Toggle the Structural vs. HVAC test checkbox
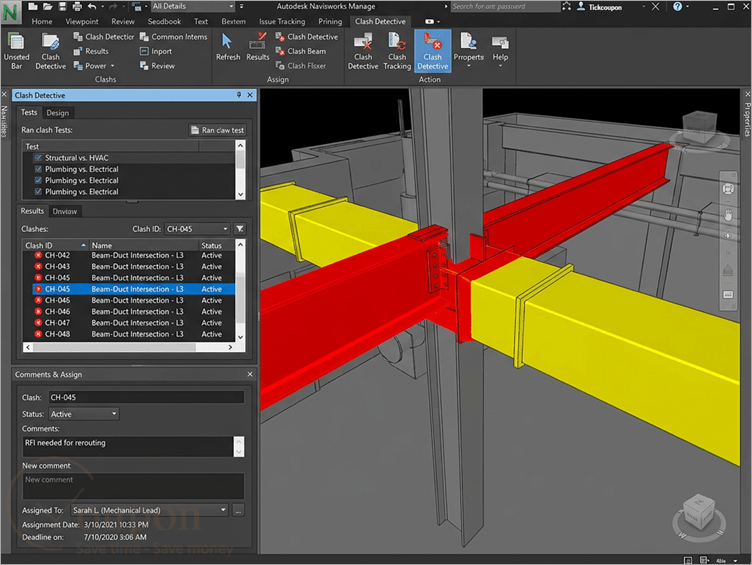The image size is (752, 565). pyautogui.click(x=38, y=158)
